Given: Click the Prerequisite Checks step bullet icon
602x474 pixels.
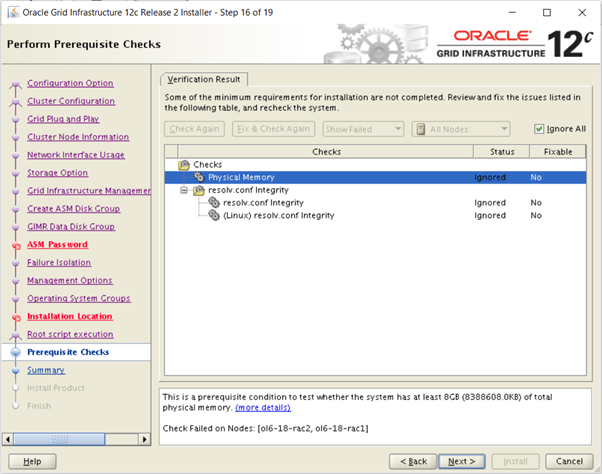Looking at the screenshot, I should click(15, 353).
